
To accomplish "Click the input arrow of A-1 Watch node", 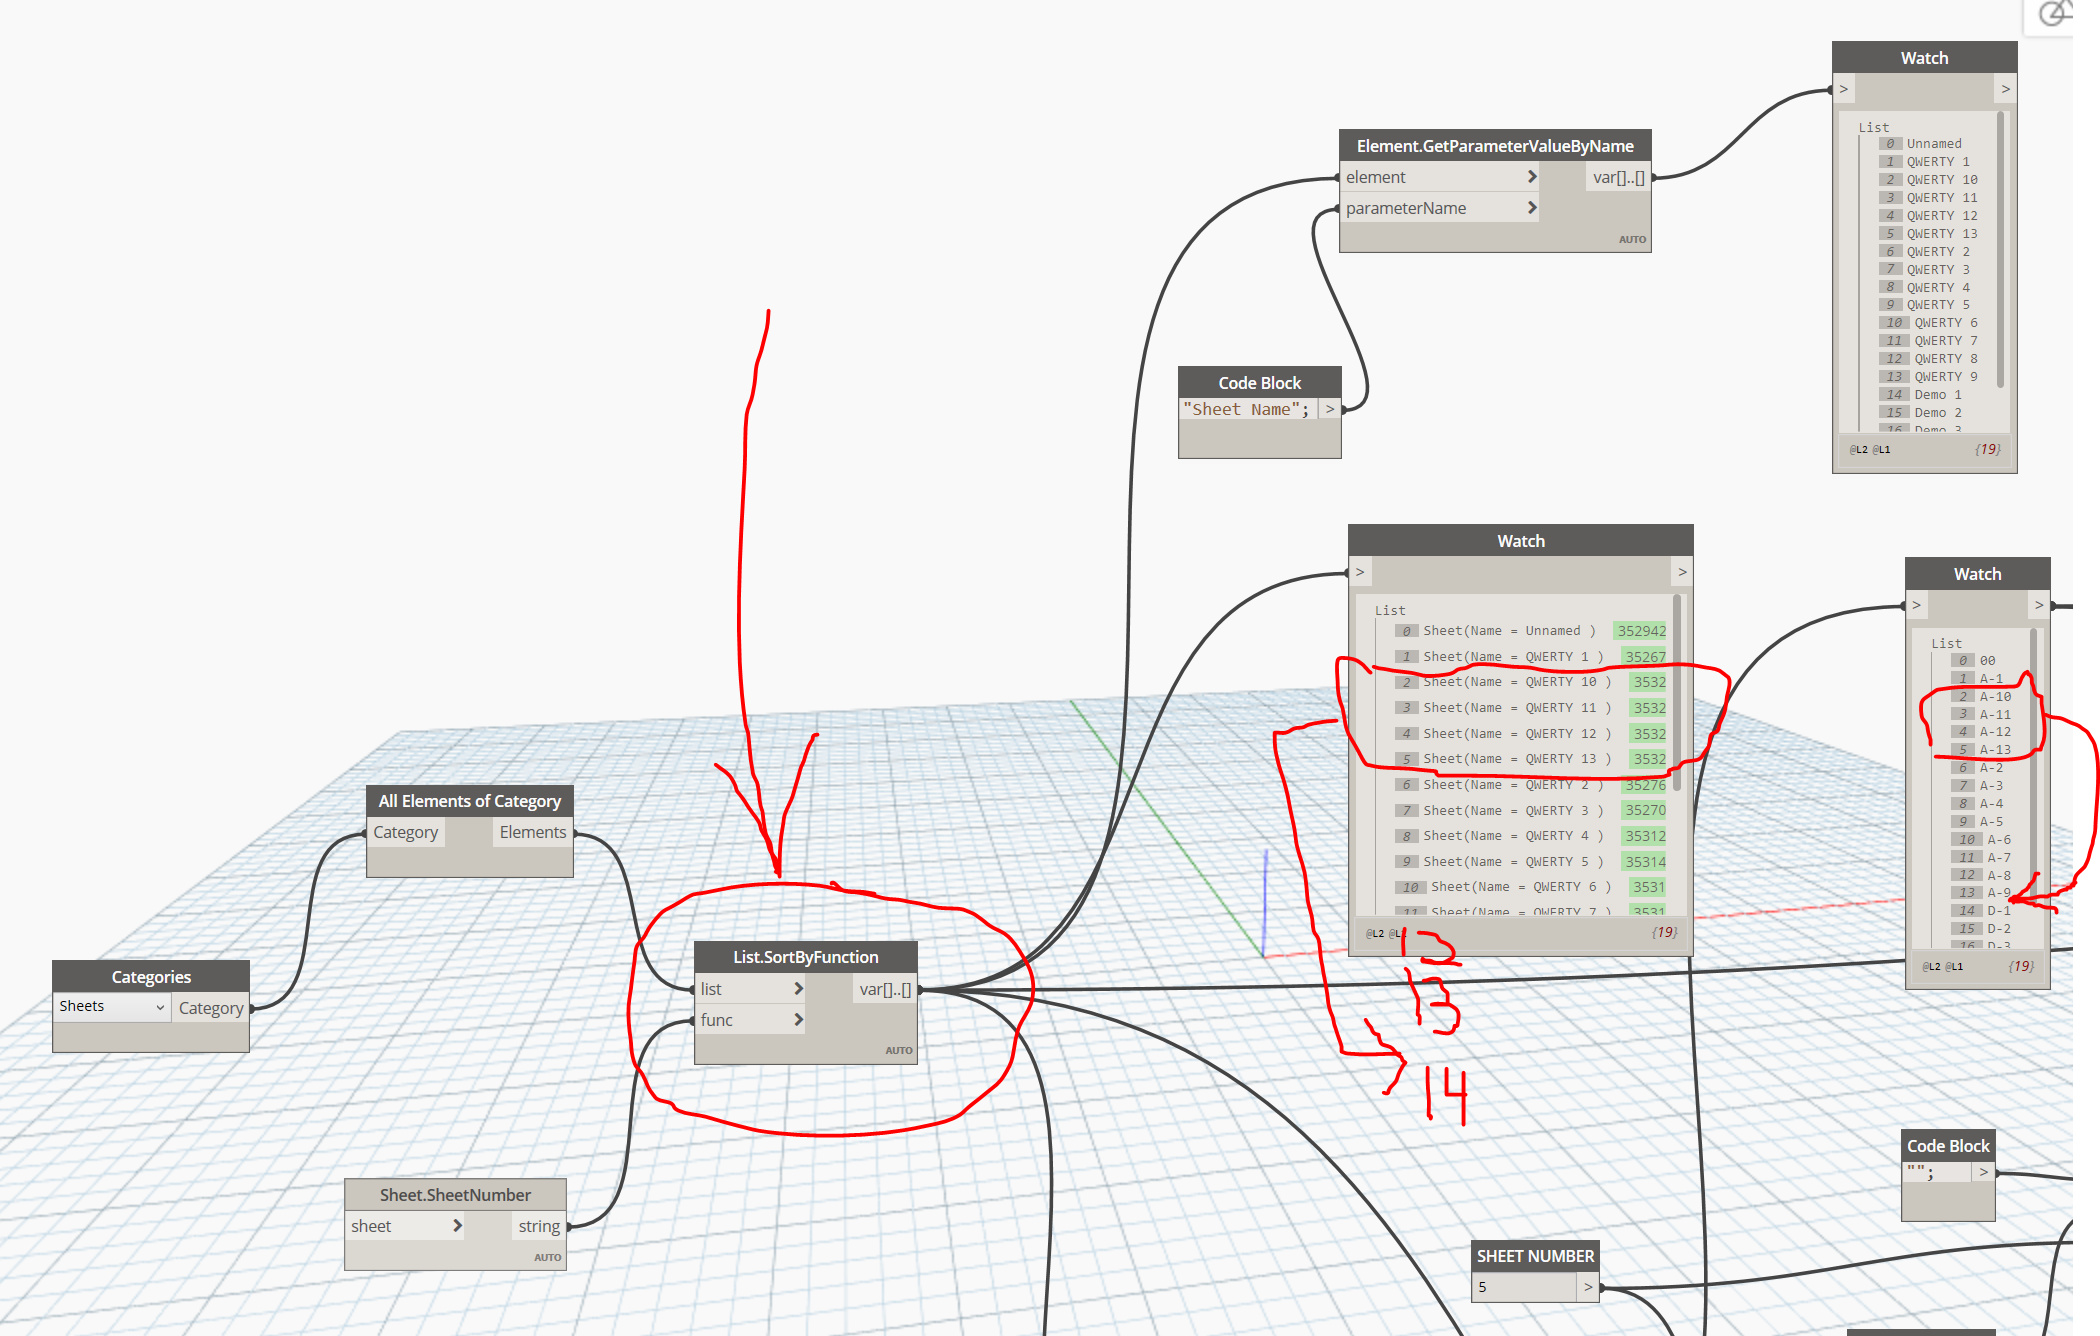I will 1916,605.
